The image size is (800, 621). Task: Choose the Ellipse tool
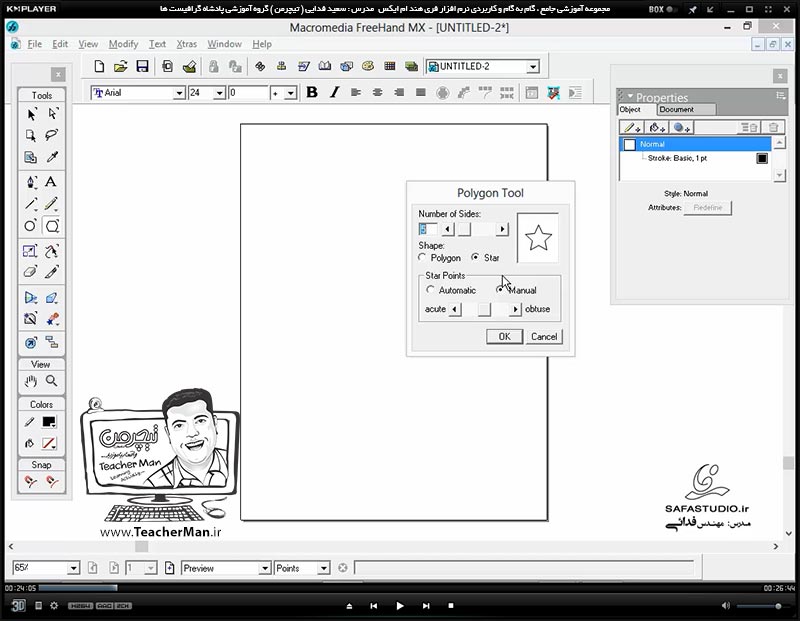pyautogui.click(x=30, y=226)
